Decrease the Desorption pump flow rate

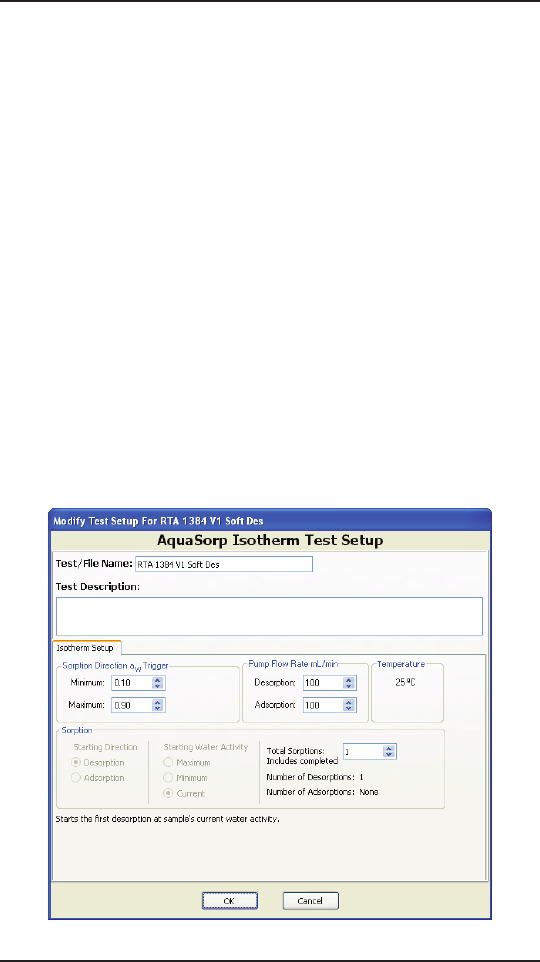349,686
